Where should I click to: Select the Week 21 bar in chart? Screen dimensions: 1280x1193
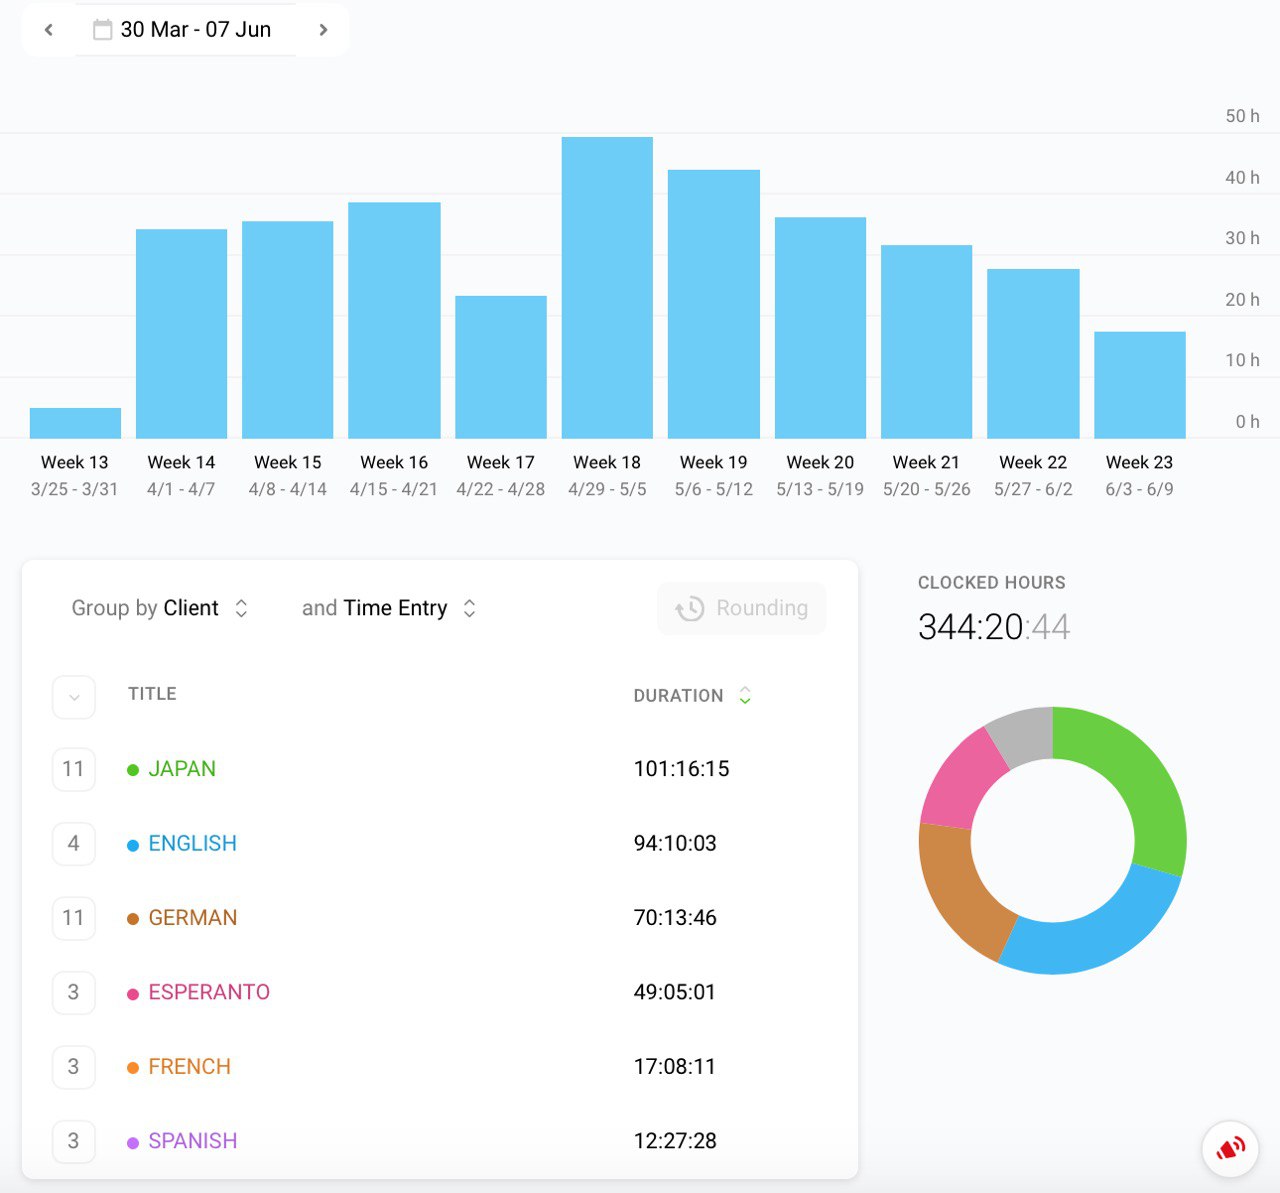(927, 342)
